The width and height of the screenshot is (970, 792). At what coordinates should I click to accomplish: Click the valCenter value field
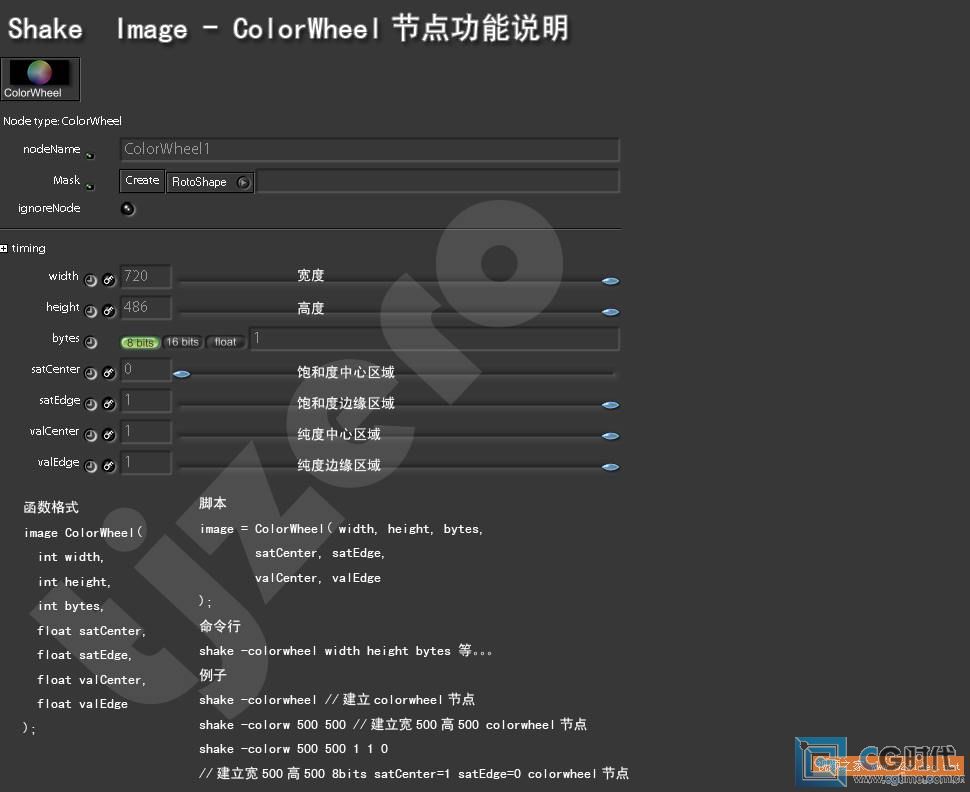coord(145,431)
